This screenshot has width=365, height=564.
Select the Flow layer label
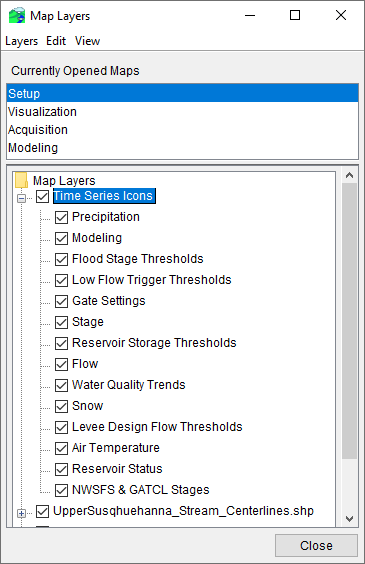85,364
